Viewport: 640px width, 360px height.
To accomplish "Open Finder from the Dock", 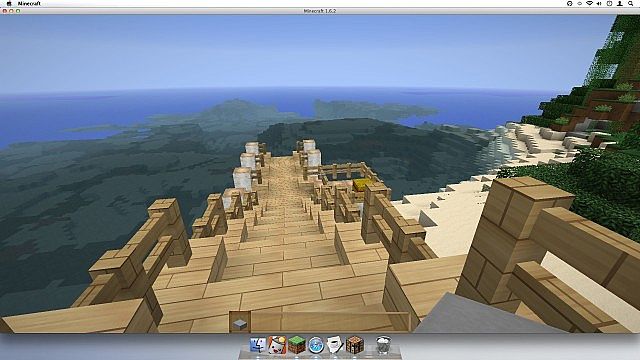I will (258, 345).
